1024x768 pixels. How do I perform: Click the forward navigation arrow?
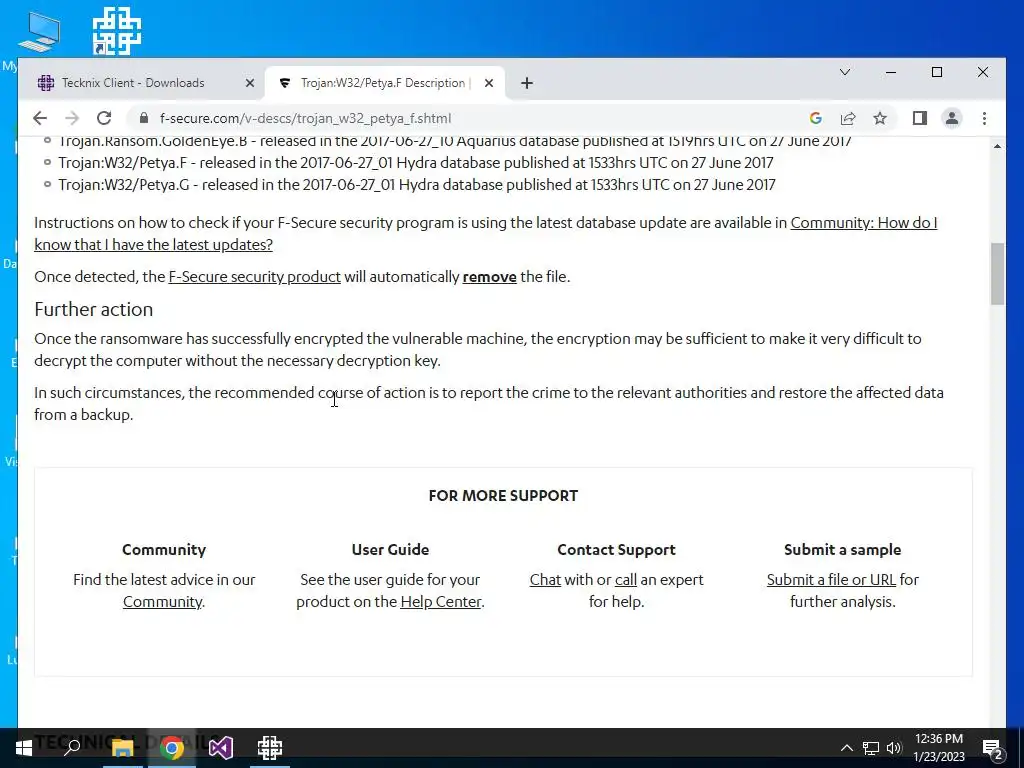(72, 118)
